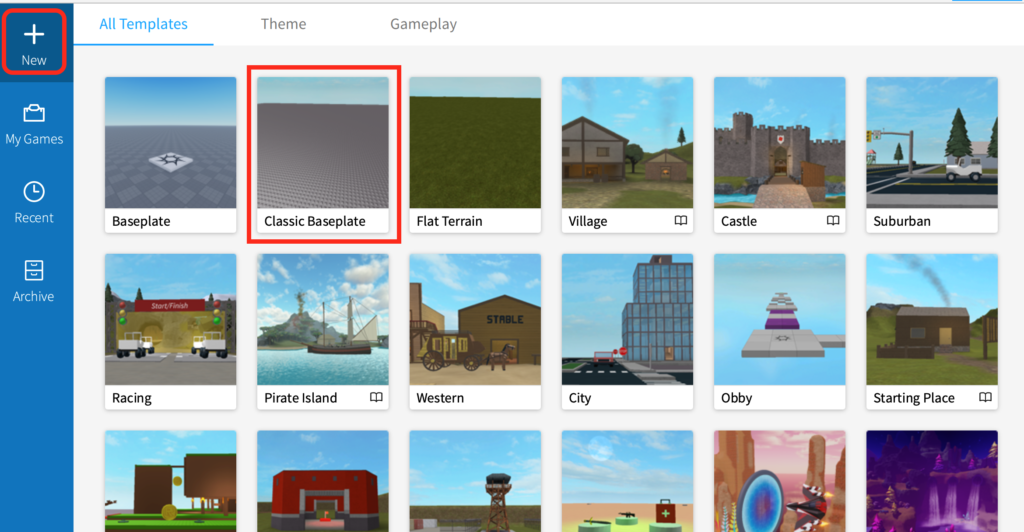Open tutorial book icon on Starting Place template
1024x532 pixels.
point(985,398)
